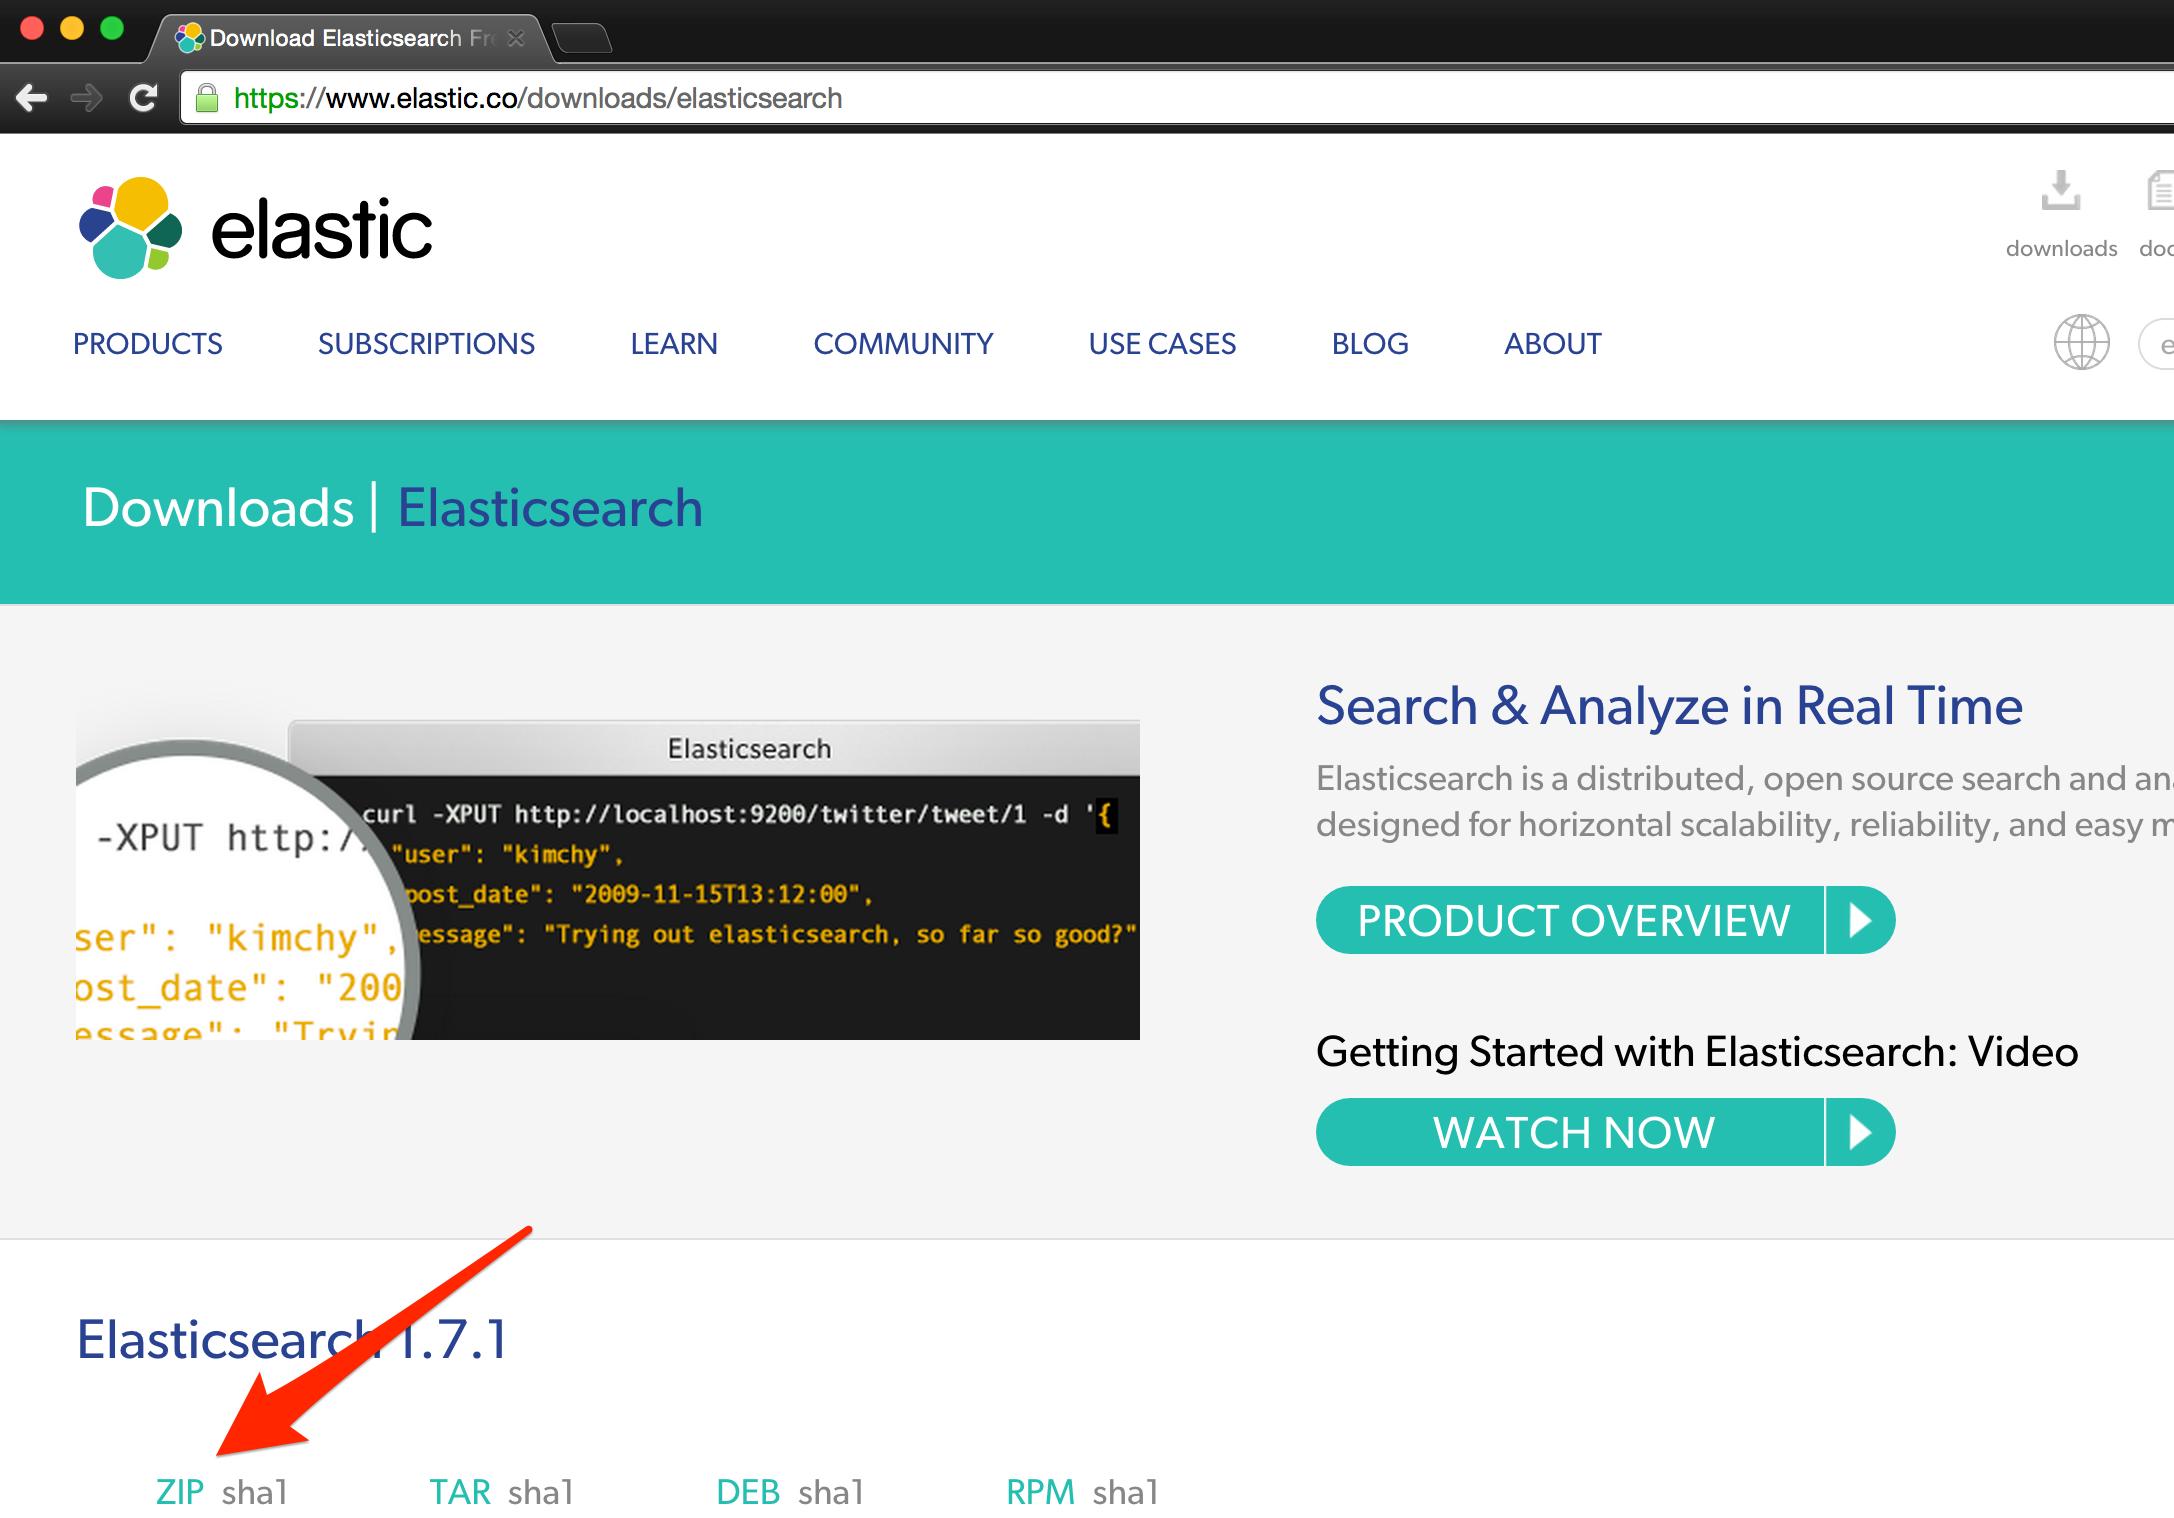Click the macOS green fullscreen window button
This screenshot has height=1518, width=2174.
coord(112,28)
